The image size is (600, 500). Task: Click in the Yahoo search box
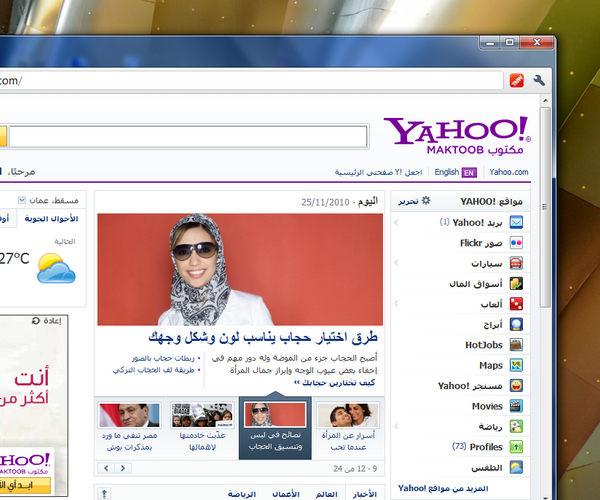pyautogui.click(x=188, y=136)
